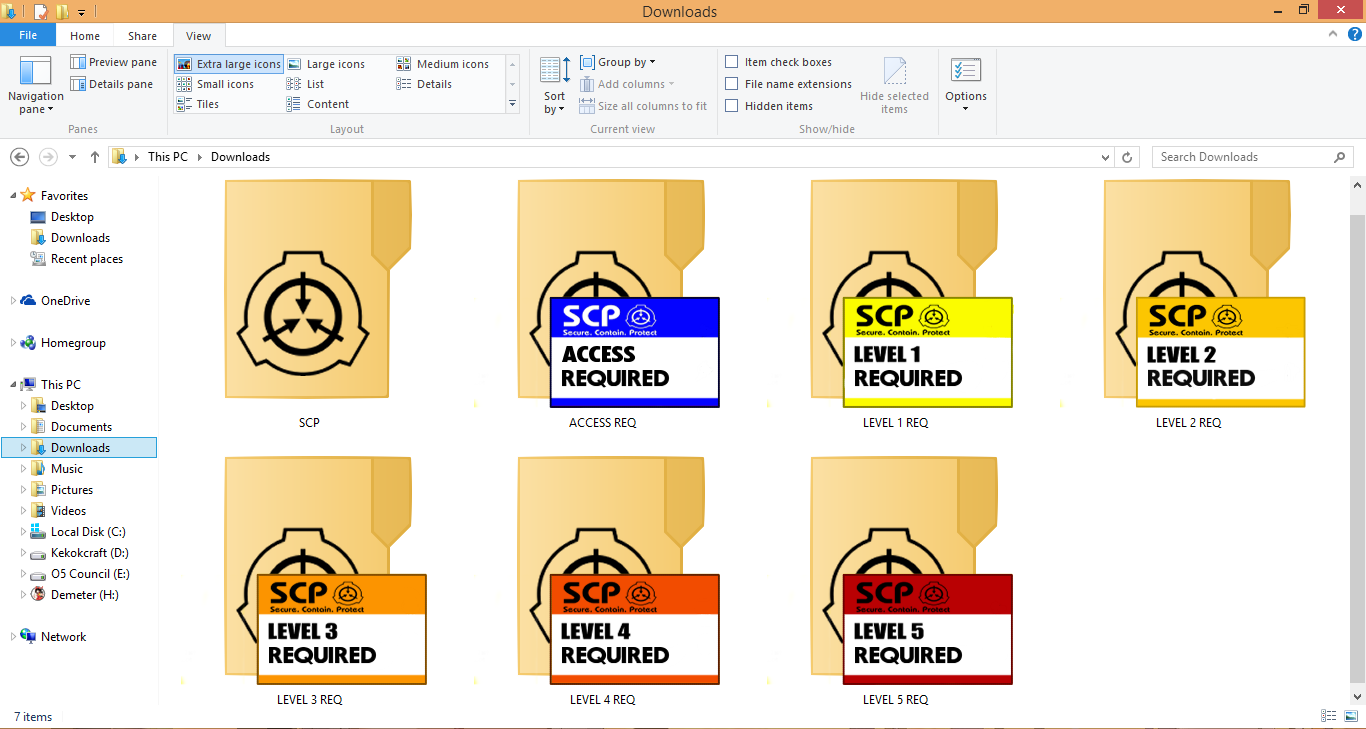Switch to the Home ribbon tab

[x=85, y=36]
